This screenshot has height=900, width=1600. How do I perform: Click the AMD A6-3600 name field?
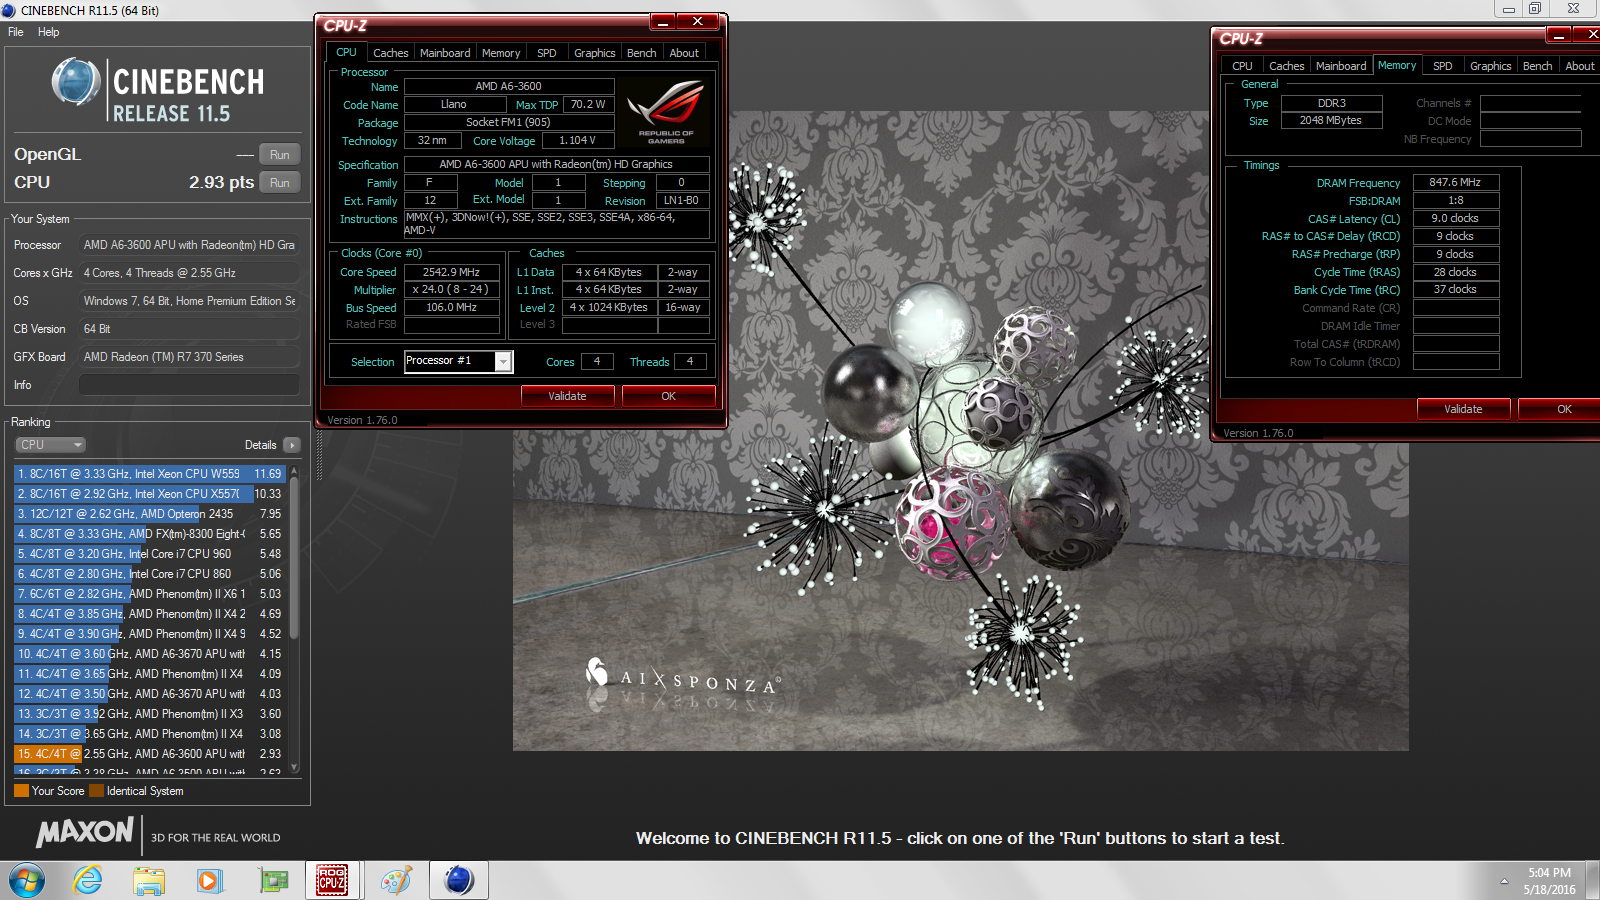[x=508, y=87]
